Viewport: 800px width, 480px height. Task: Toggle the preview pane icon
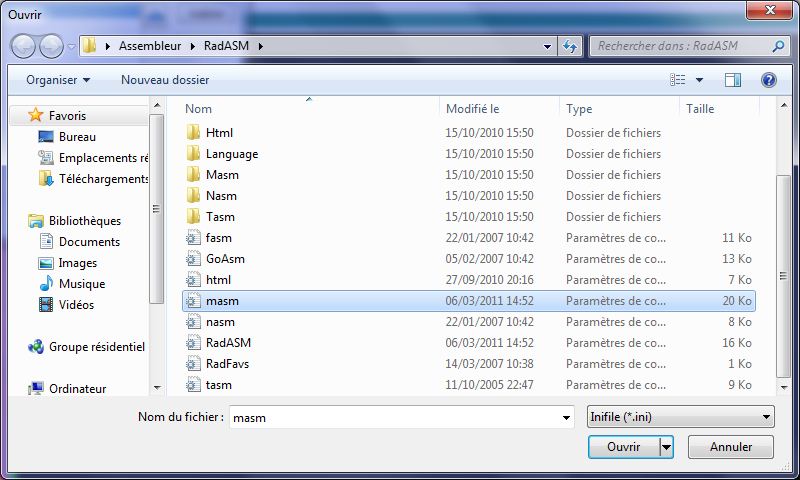[x=733, y=80]
